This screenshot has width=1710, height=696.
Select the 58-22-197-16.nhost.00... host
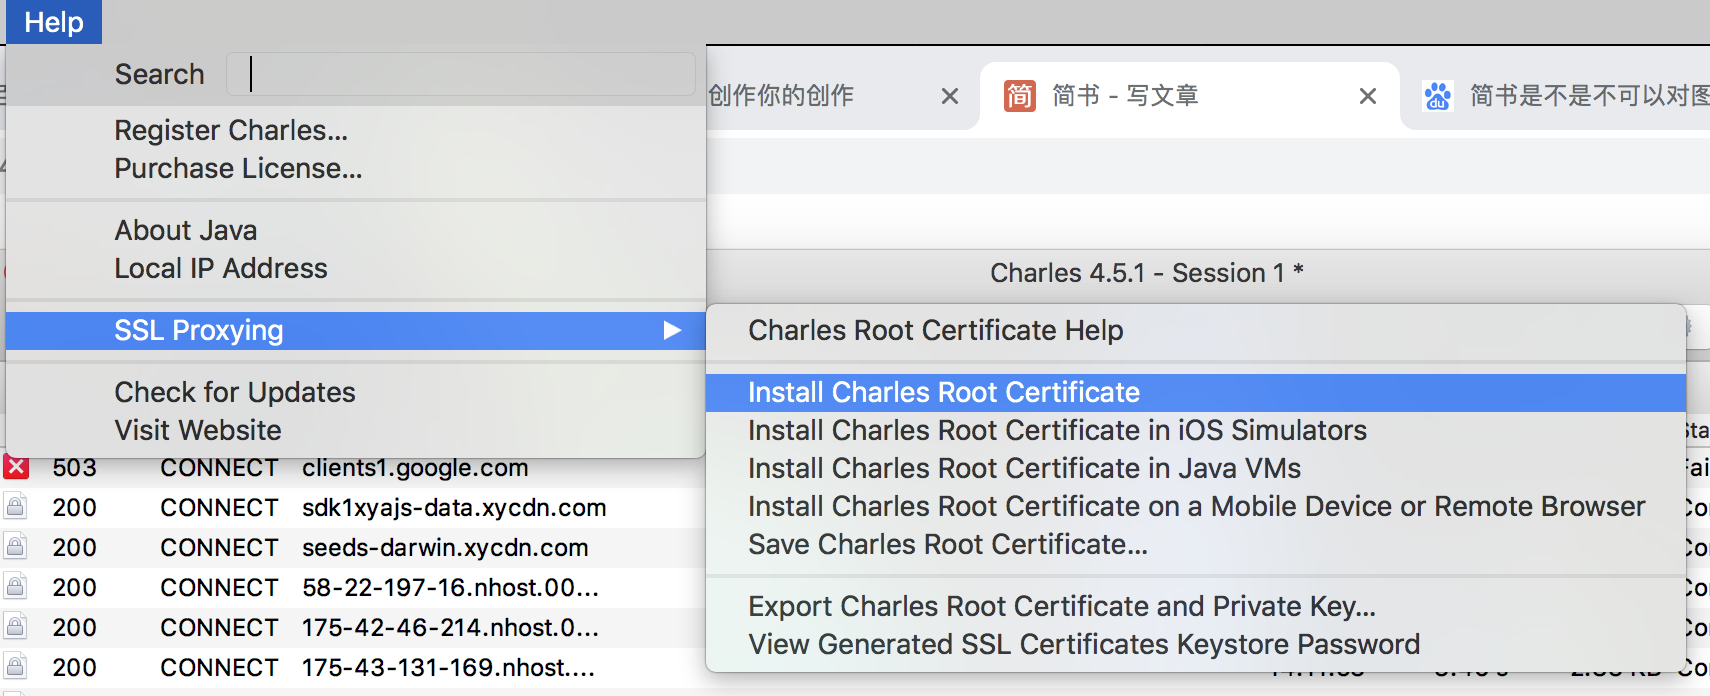(450, 588)
